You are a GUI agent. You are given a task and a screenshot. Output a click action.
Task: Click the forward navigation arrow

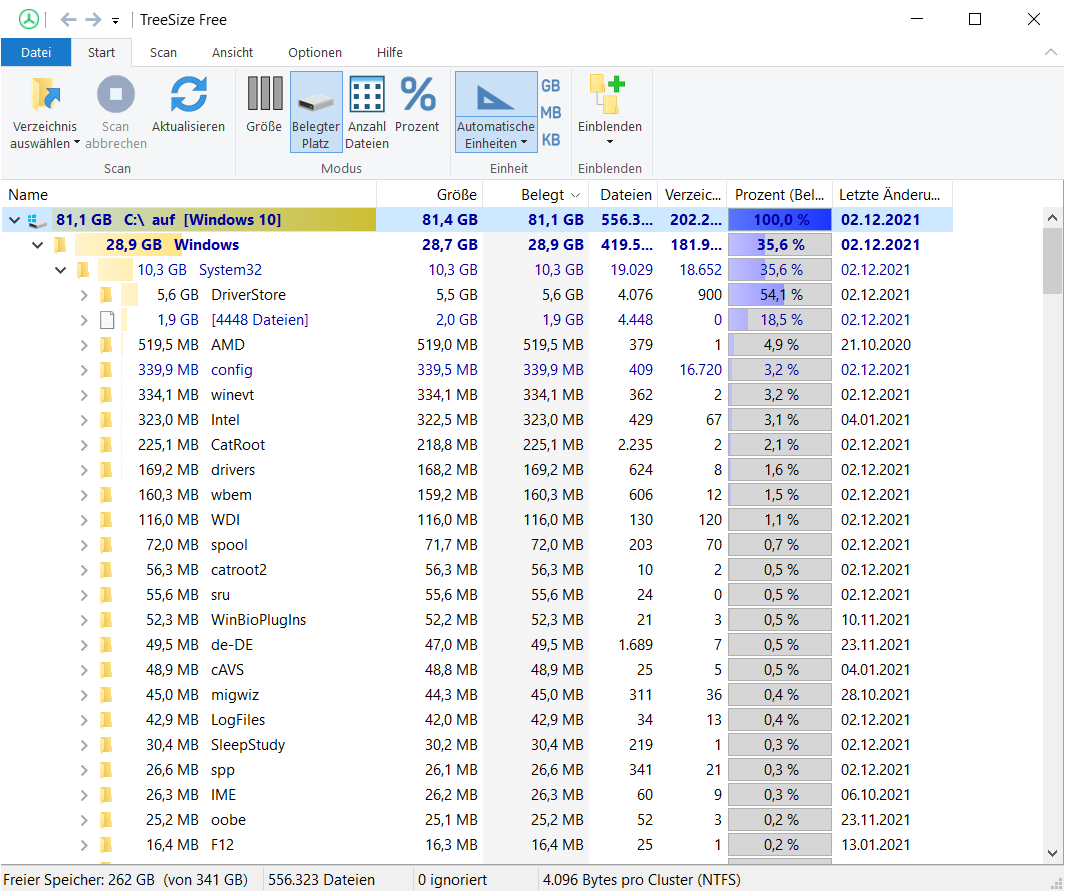pos(93,20)
